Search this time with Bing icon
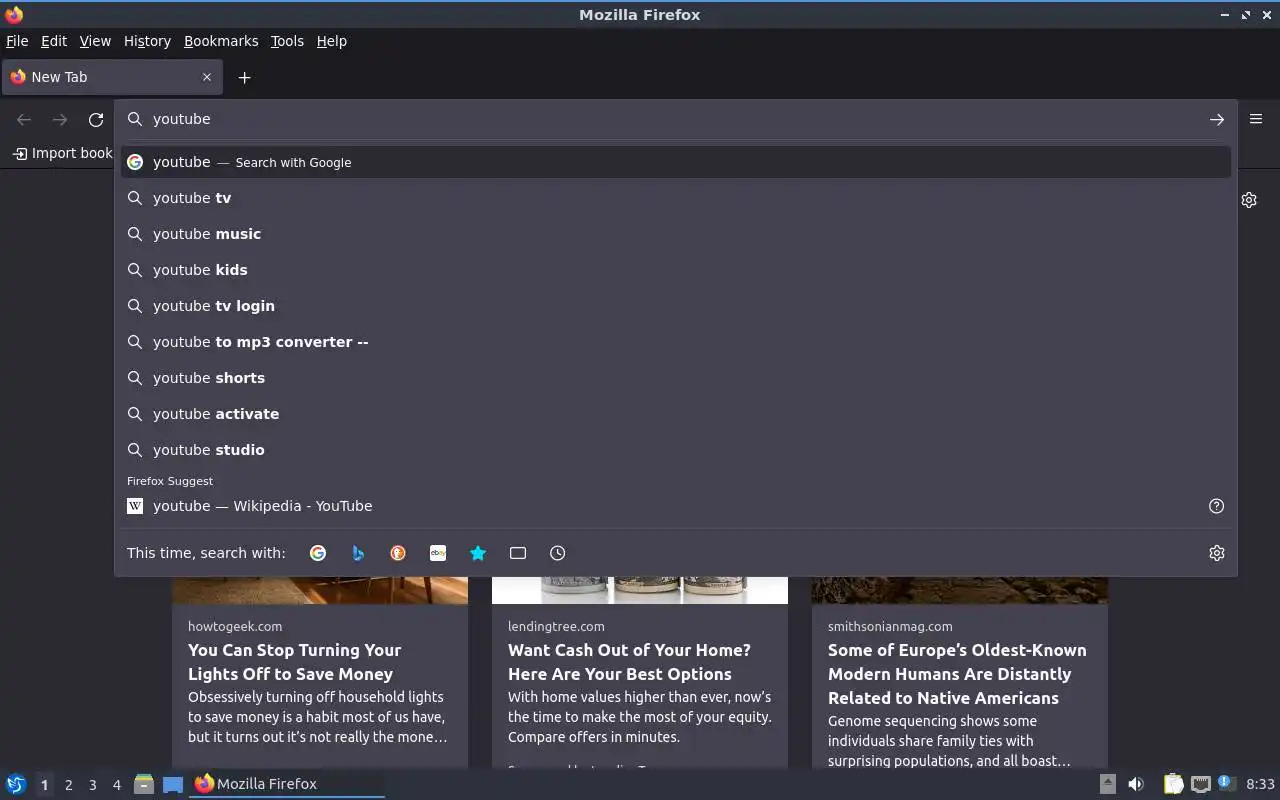 pos(358,553)
